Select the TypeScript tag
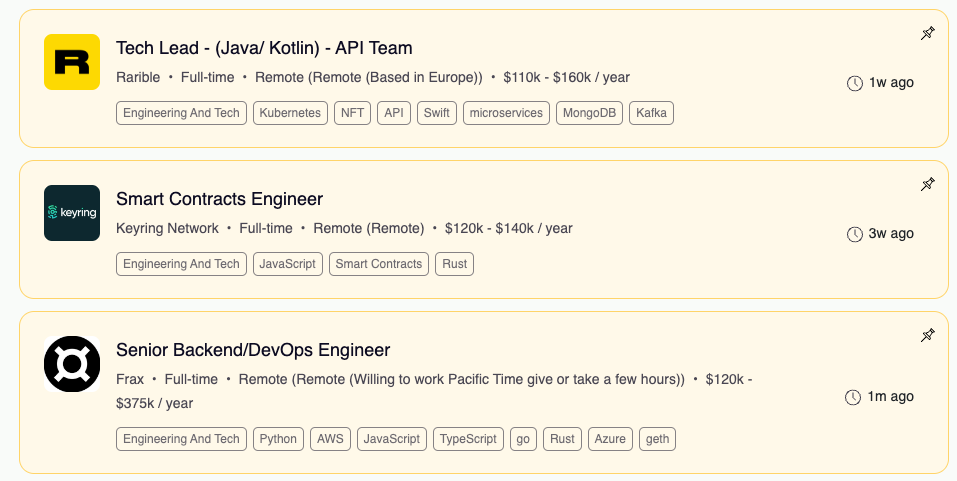Screen dimensions: 957x481 coord(468,439)
